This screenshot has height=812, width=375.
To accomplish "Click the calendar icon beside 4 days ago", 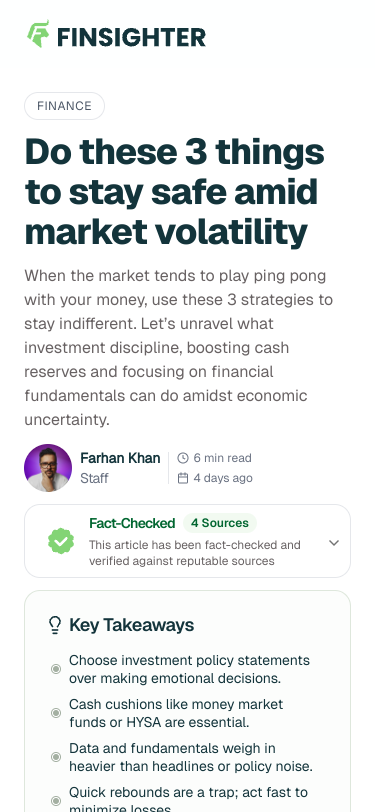I will [183, 478].
